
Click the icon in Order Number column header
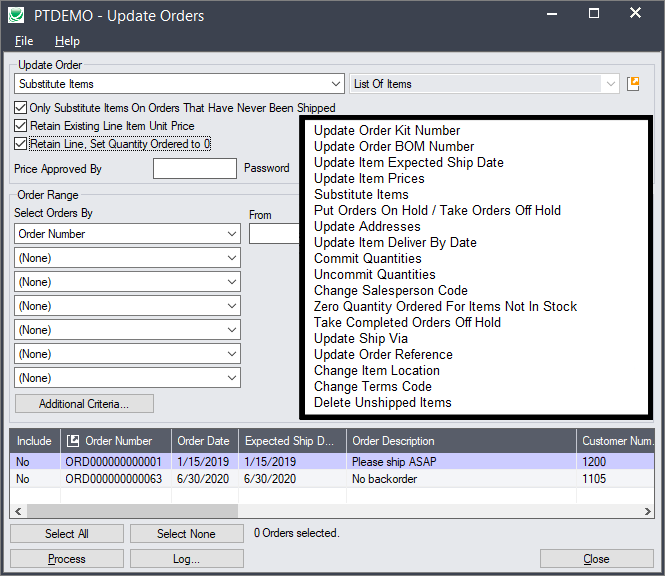coord(72,441)
